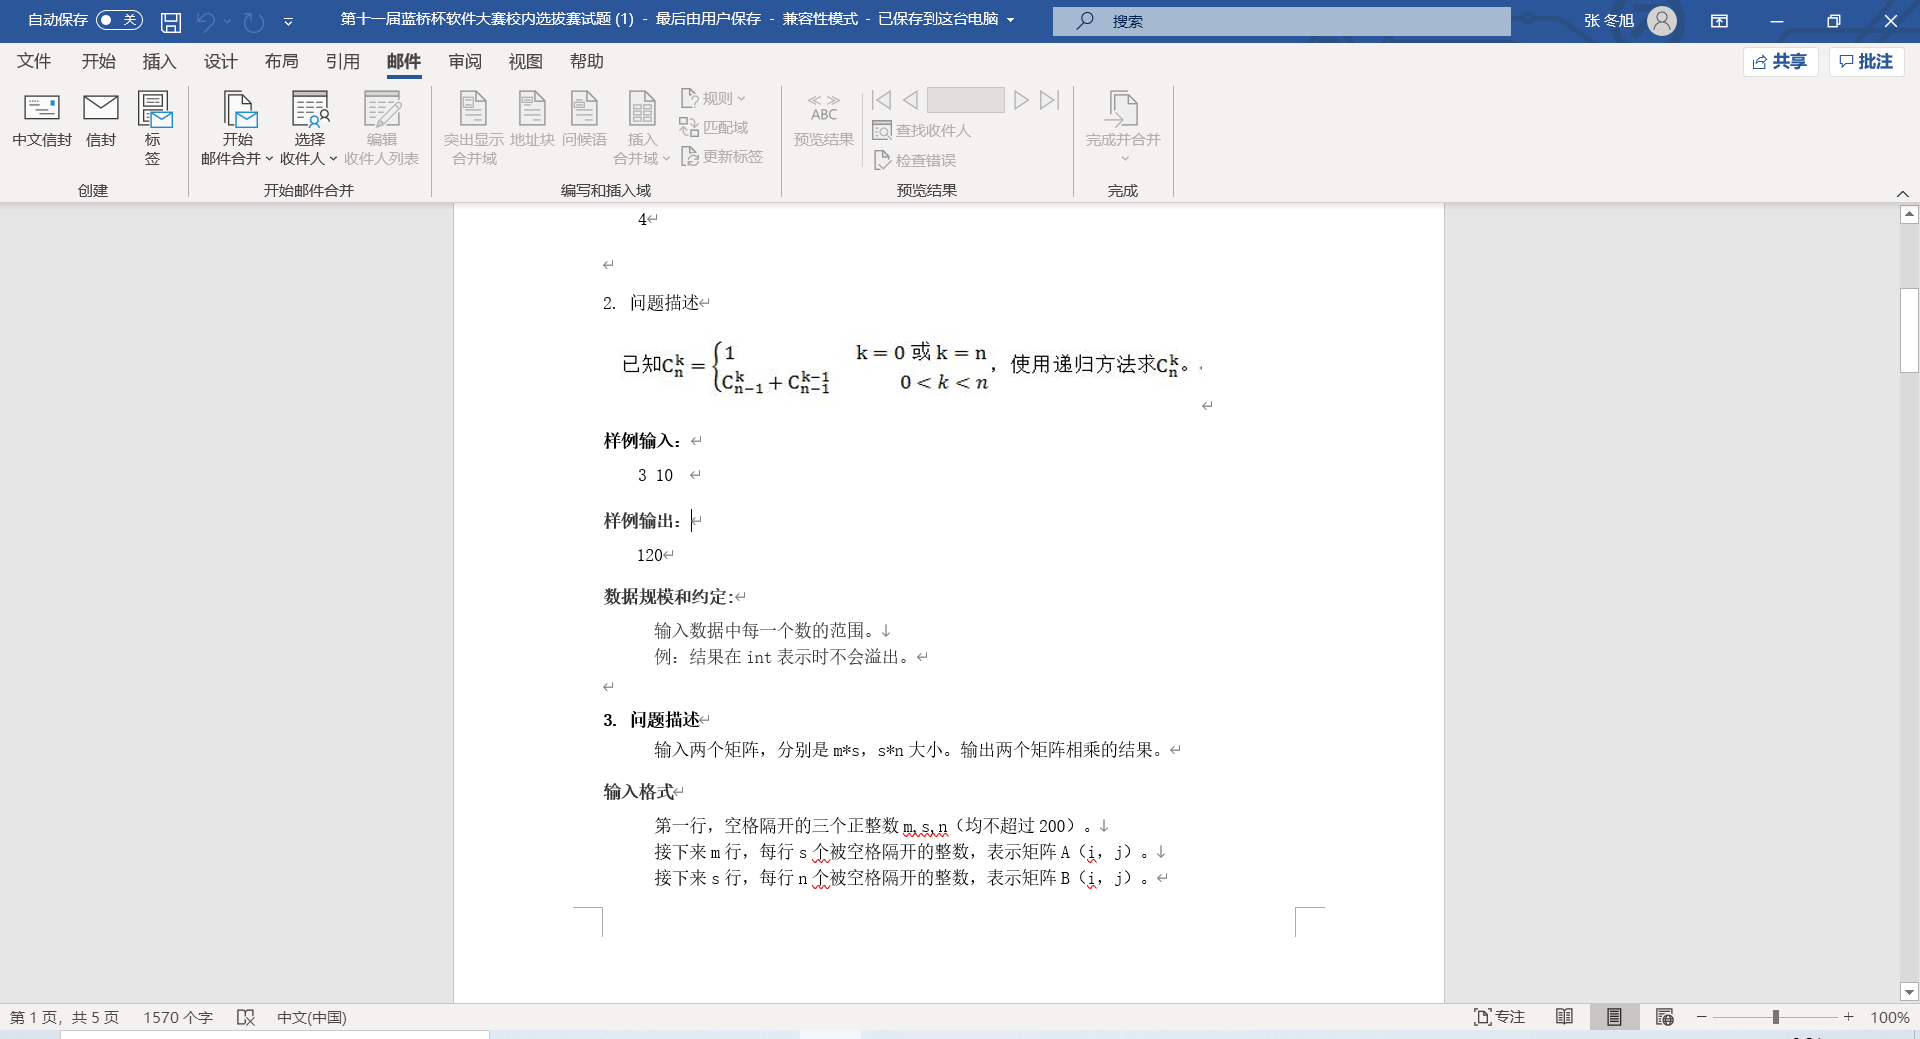Open the ribbon display options icon
The image size is (1920, 1039).
tap(1720, 21)
